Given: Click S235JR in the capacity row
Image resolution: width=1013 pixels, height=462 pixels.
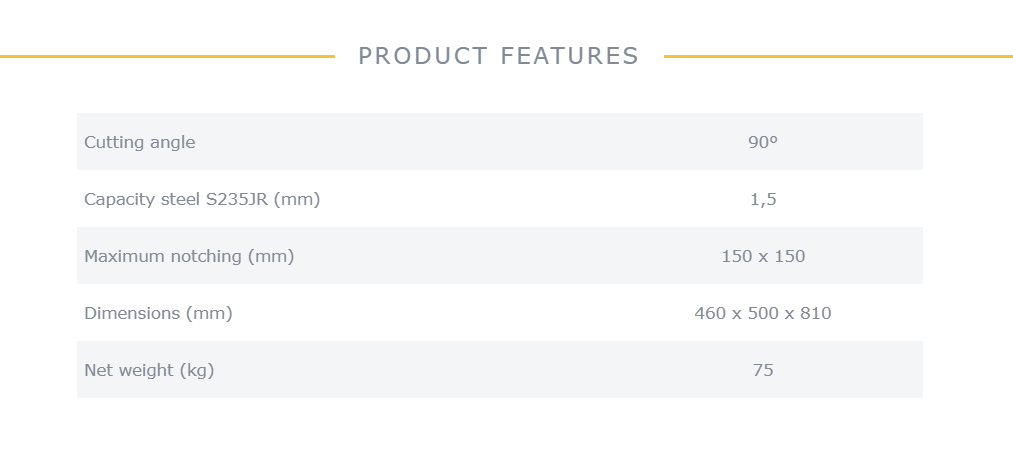Looking at the screenshot, I should pos(237,199).
